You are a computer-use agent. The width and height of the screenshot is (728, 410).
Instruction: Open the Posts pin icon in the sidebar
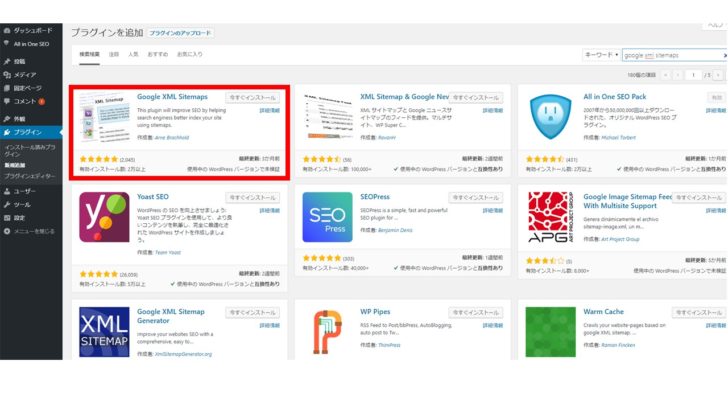[x=7, y=61]
